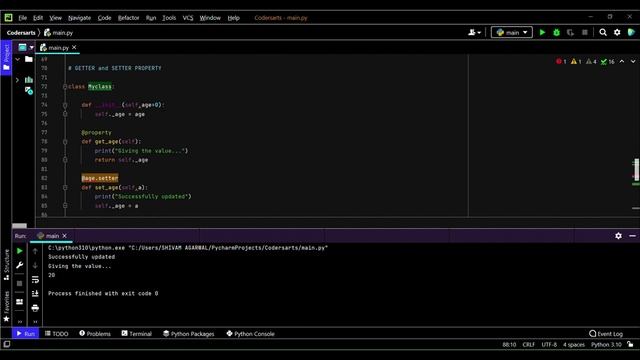The width and height of the screenshot is (640, 360).
Task: Open the View menu
Action: coord(56,18)
